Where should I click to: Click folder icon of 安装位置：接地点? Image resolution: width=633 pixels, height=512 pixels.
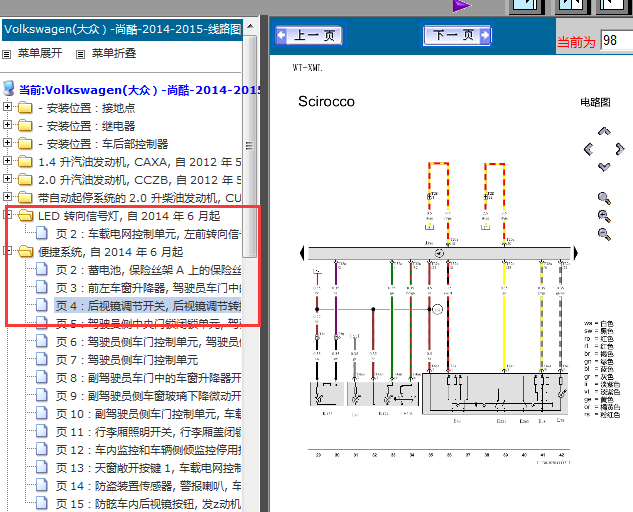pos(25,108)
